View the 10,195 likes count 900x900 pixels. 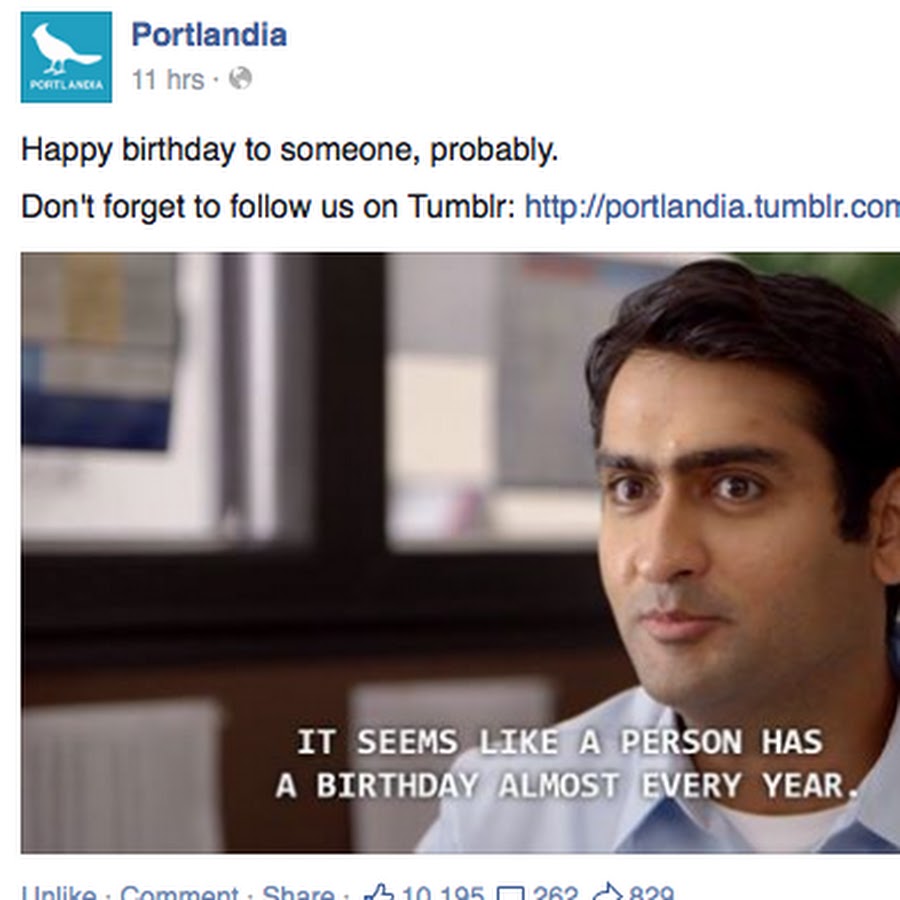[441, 892]
